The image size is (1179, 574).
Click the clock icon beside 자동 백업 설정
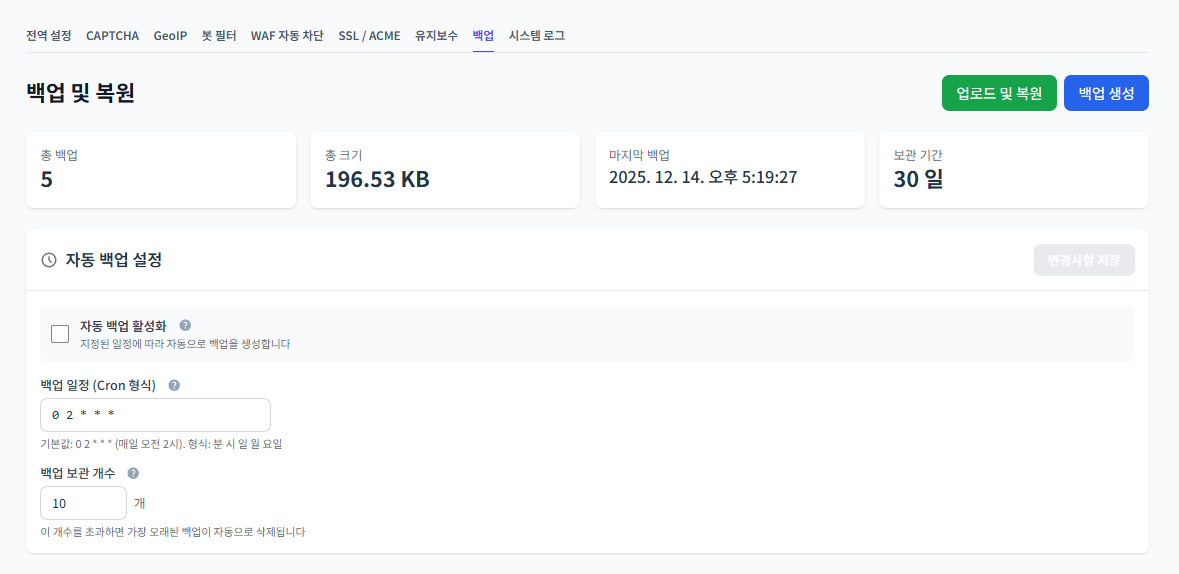point(49,260)
